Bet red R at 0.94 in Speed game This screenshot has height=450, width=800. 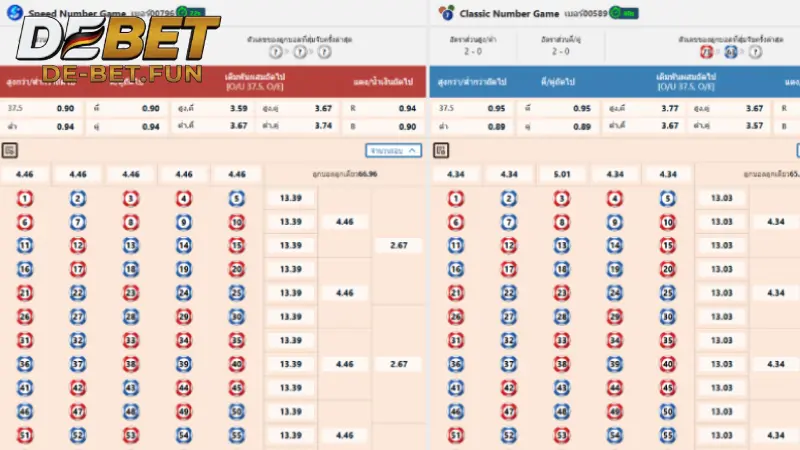[383, 108]
